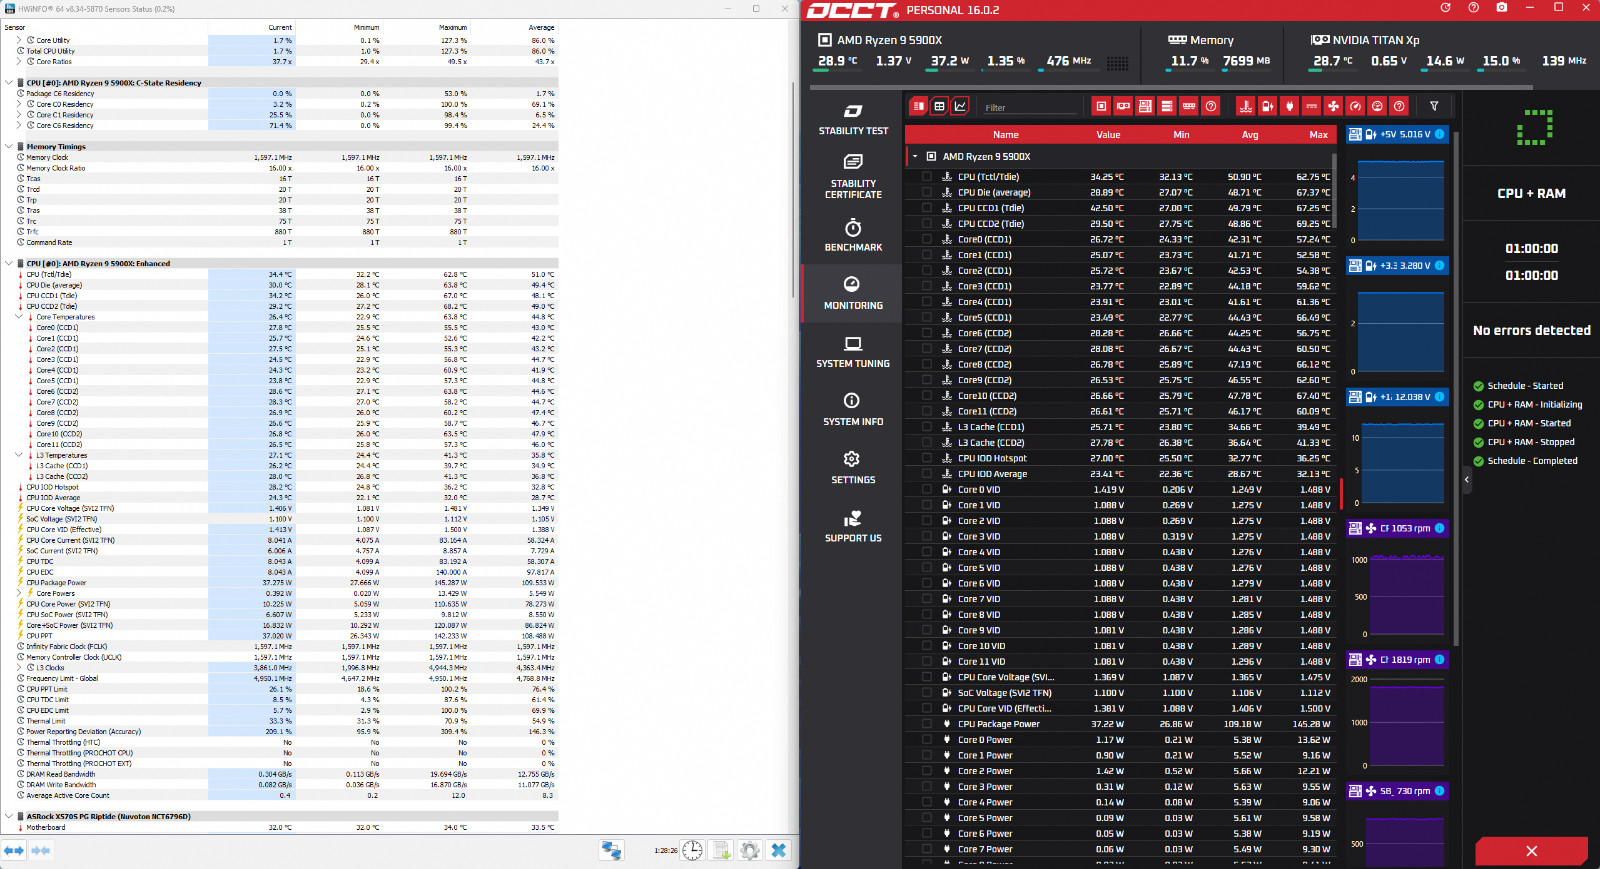Switch OCCT monitoring to table-only view

point(939,106)
